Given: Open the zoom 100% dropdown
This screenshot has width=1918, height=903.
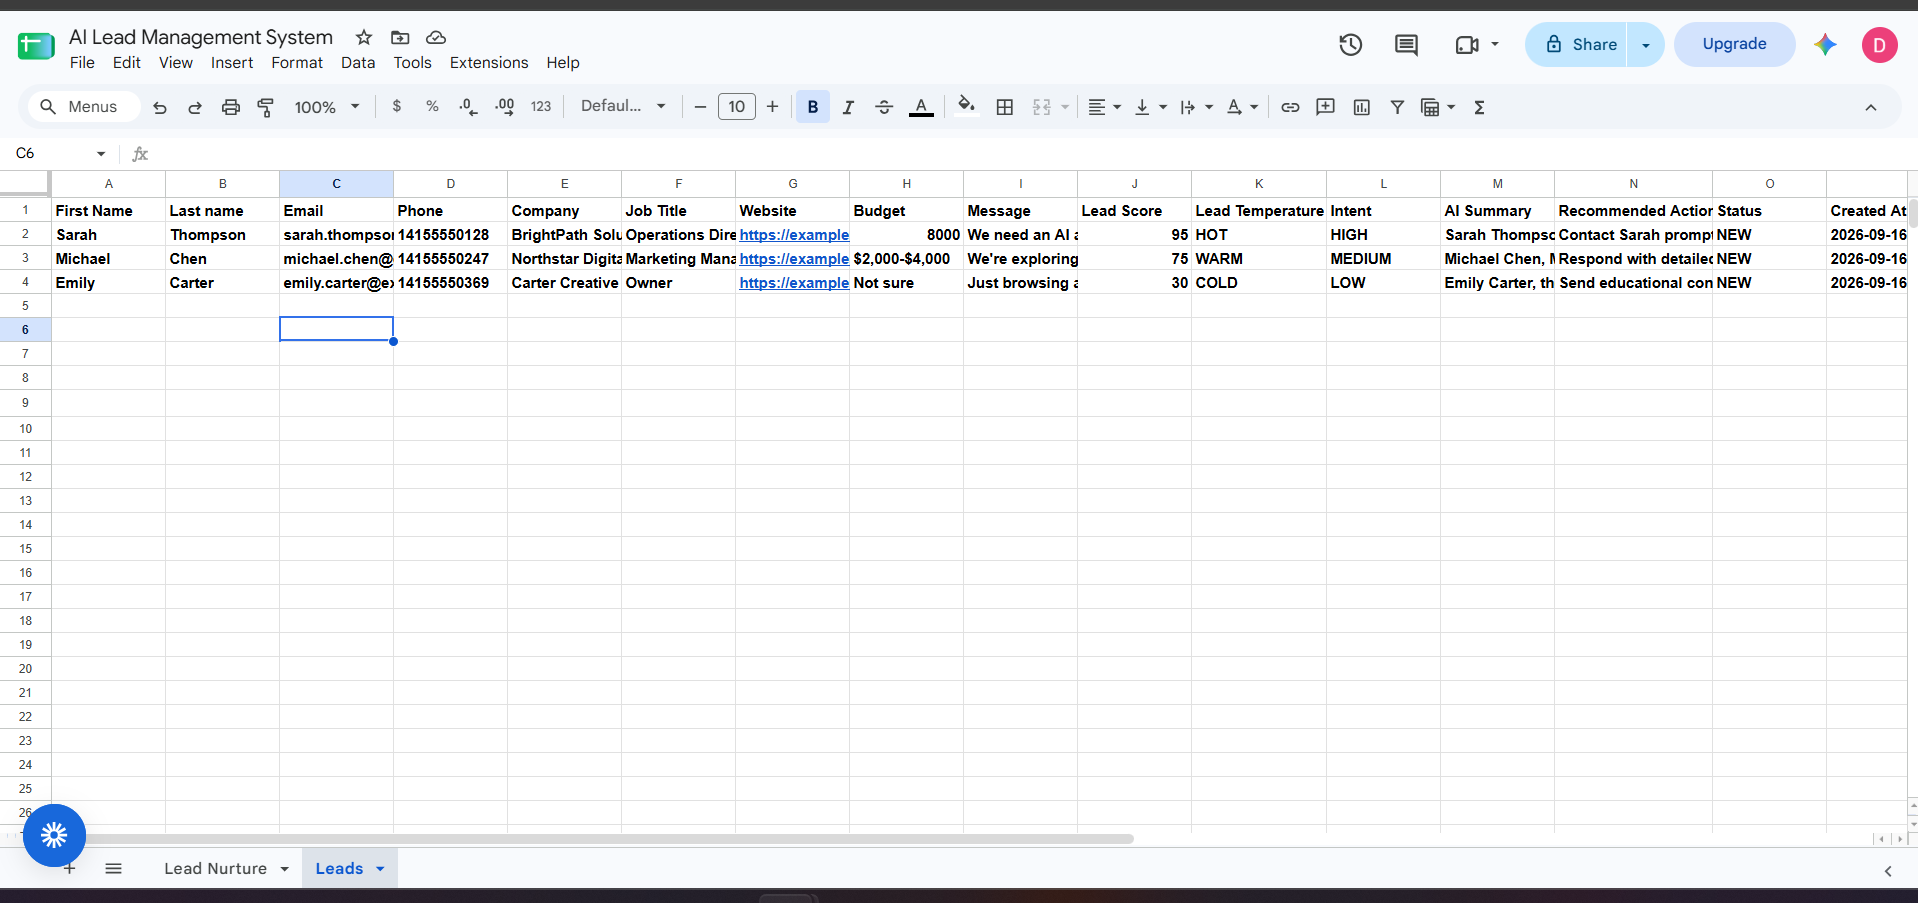Looking at the screenshot, I should pos(327,107).
